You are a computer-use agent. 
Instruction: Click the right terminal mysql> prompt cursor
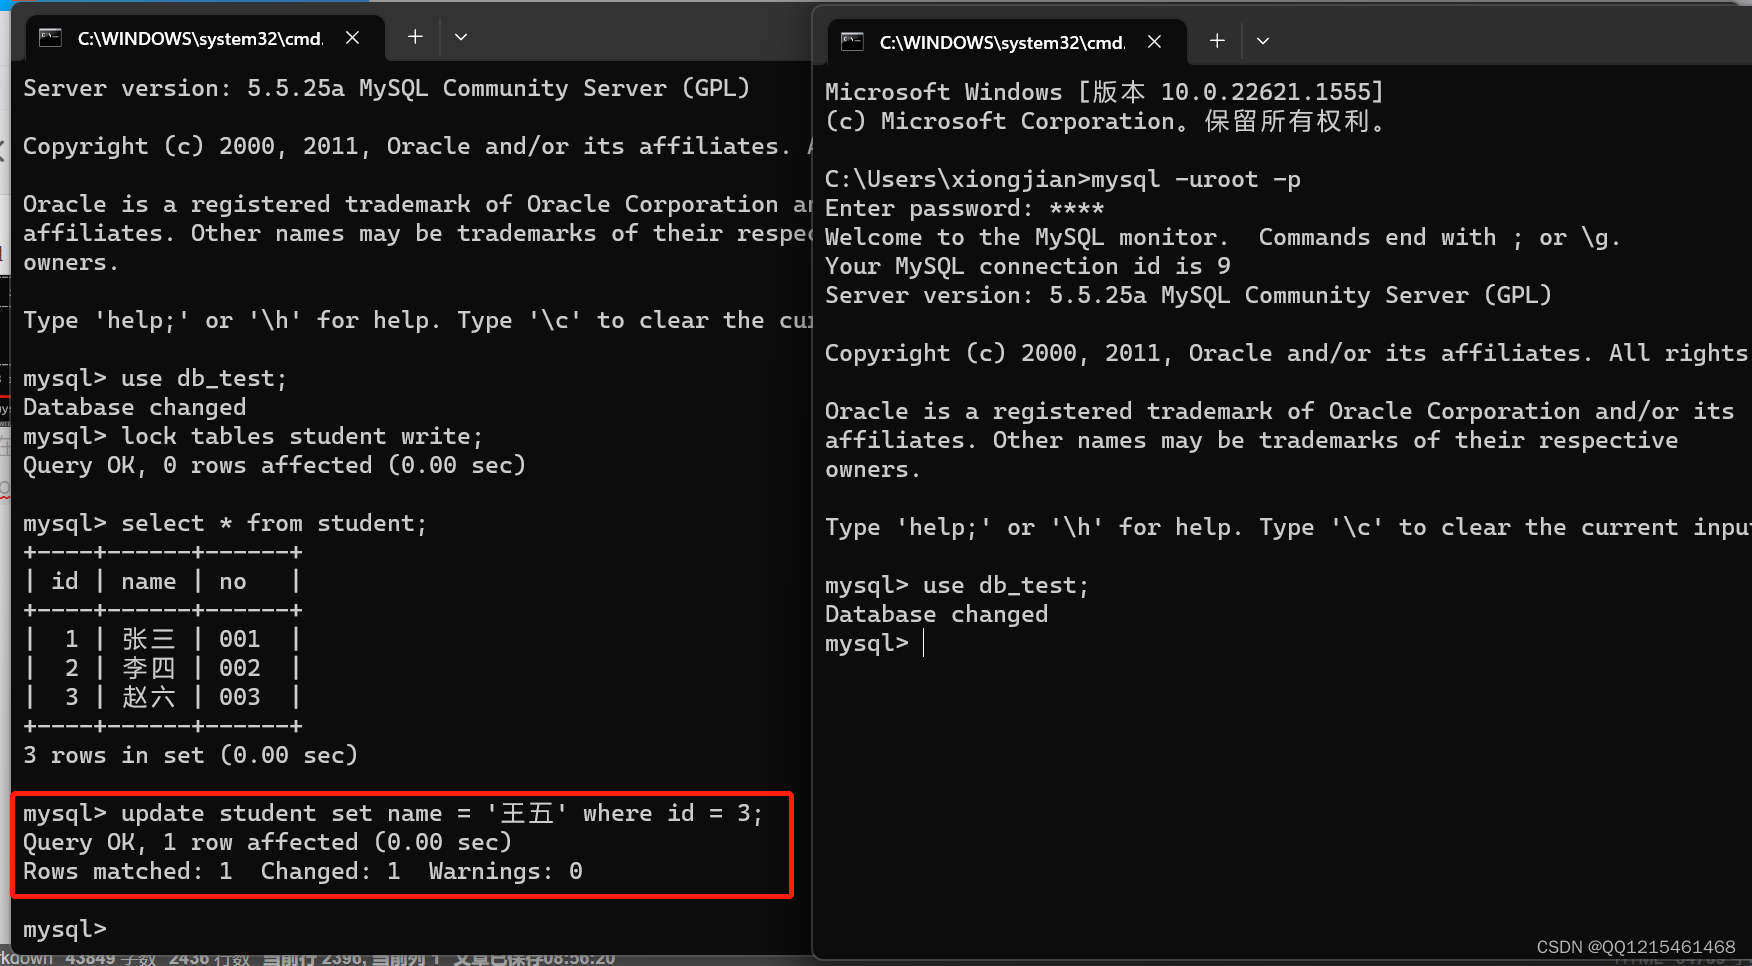(x=923, y=643)
